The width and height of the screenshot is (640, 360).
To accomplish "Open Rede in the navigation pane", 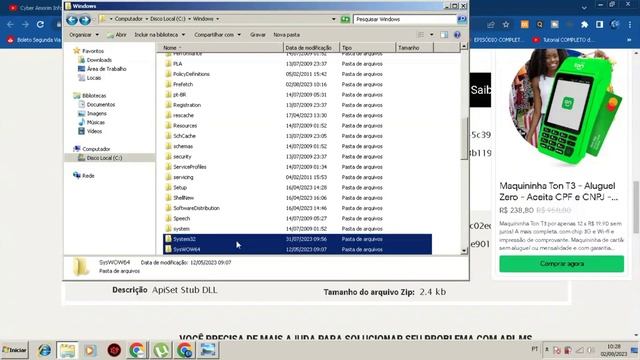I will 88,176.
